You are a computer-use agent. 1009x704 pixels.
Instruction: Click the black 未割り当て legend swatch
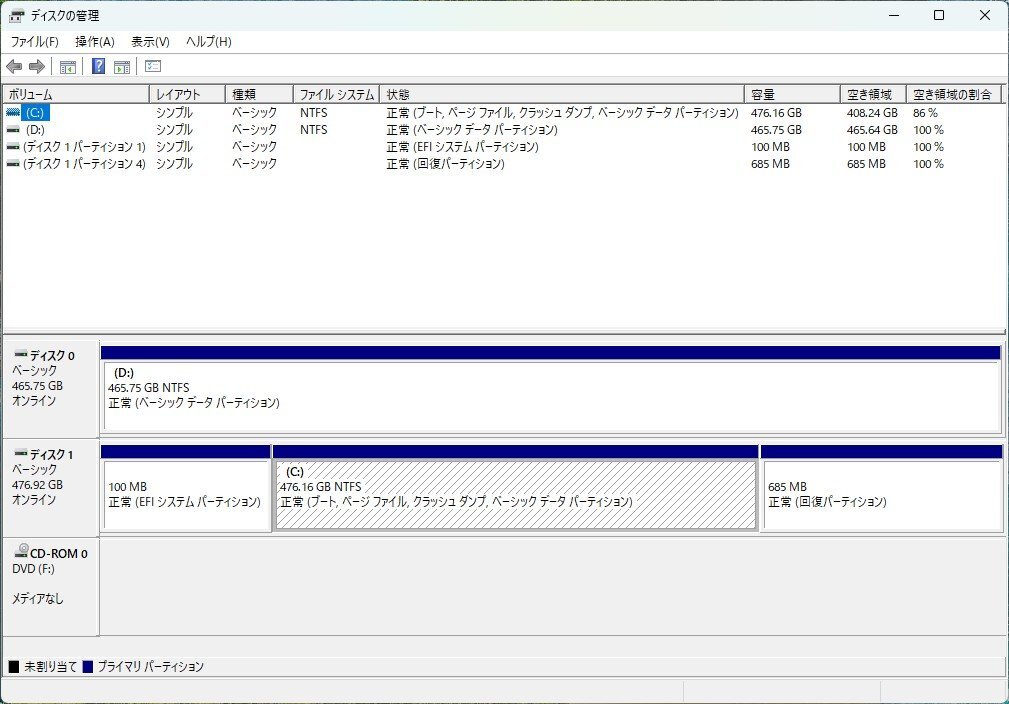14,667
